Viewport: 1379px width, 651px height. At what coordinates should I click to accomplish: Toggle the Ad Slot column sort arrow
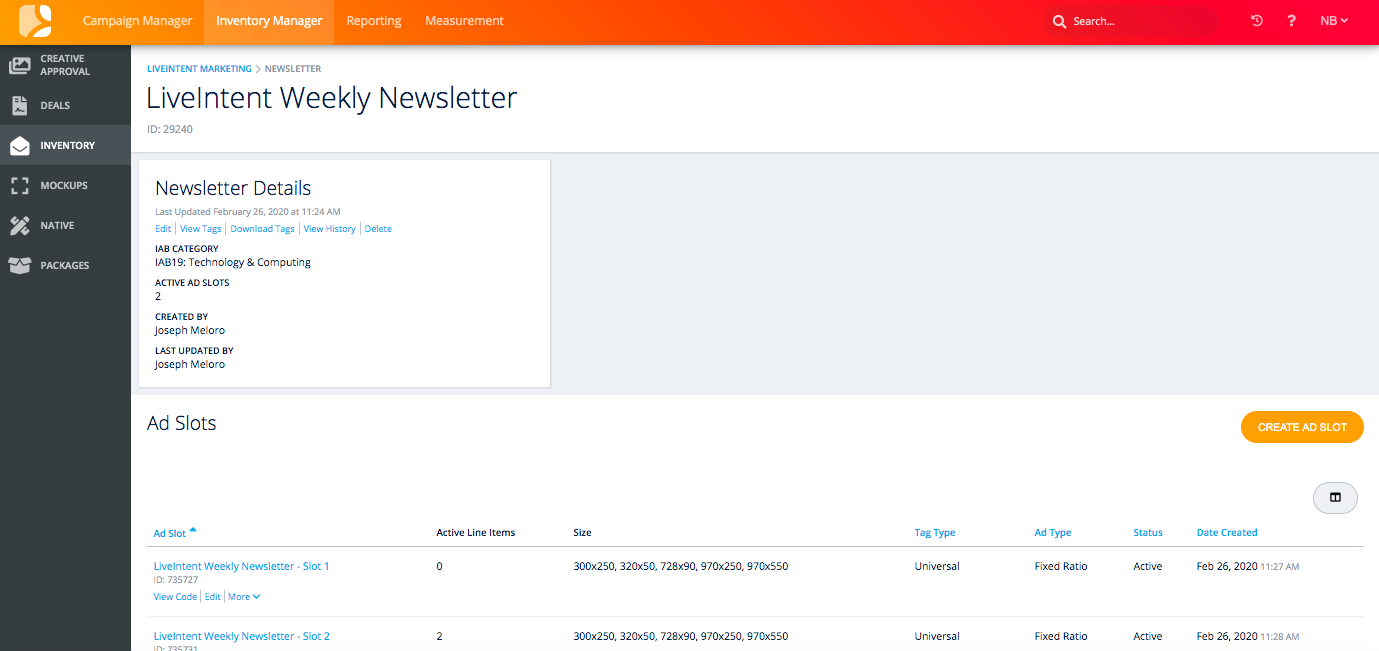click(x=193, y=529)
